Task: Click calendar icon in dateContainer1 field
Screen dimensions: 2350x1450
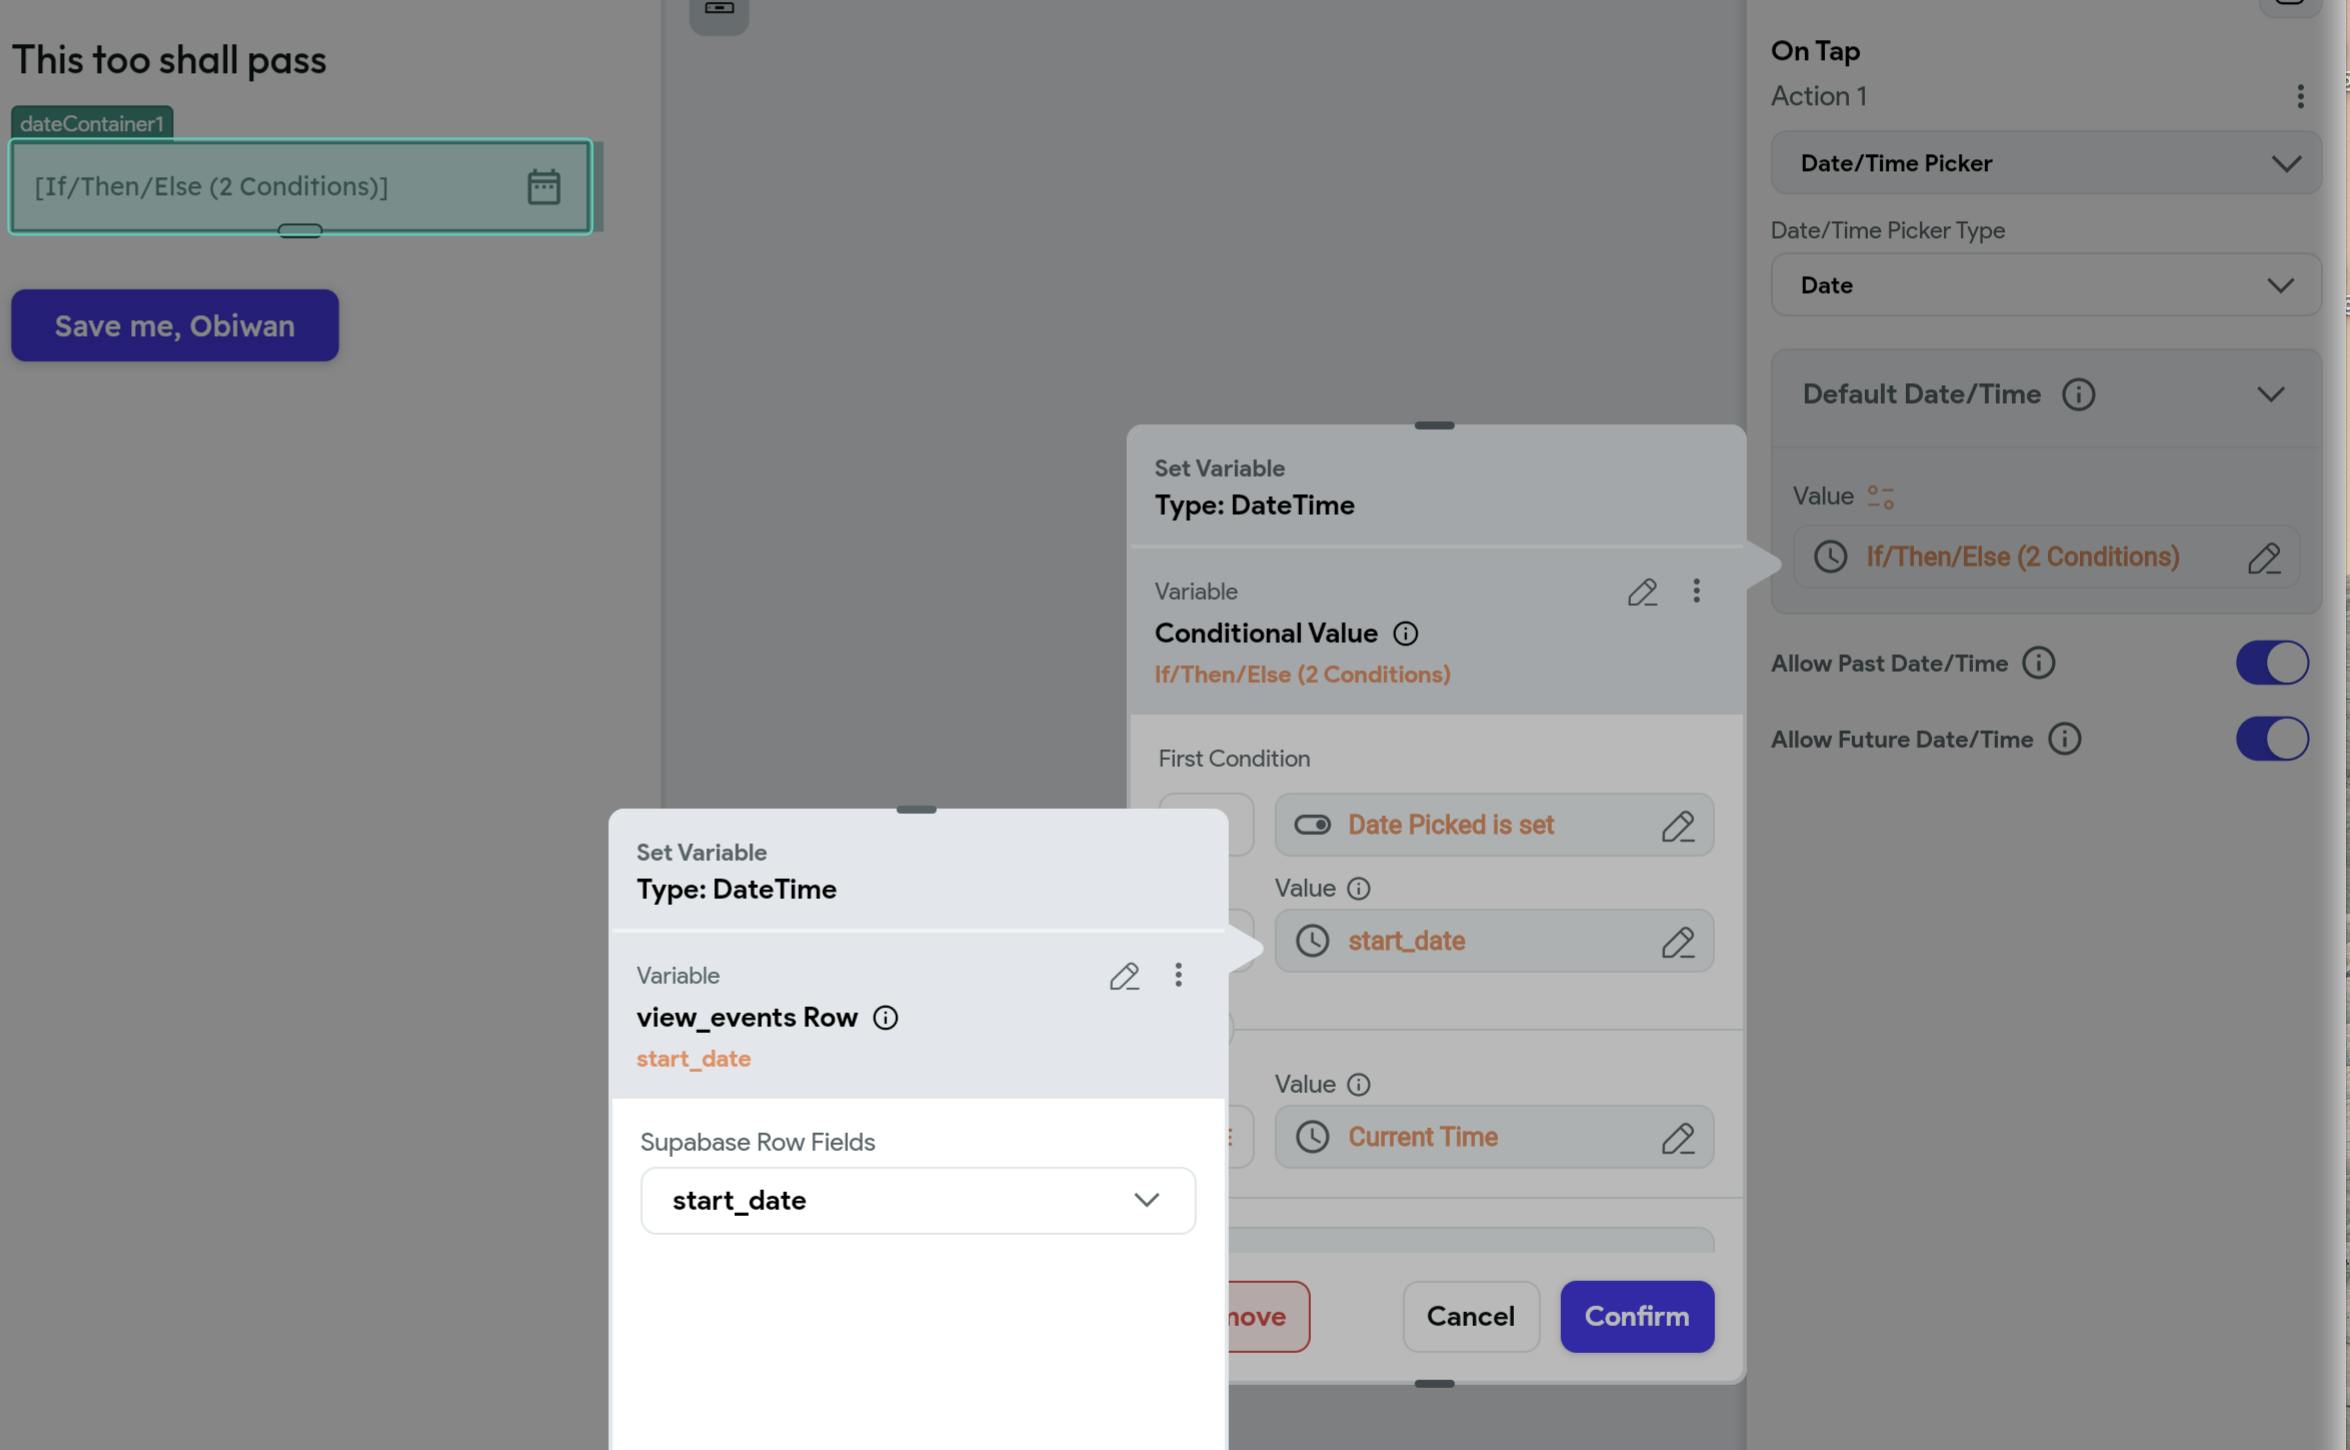Action: (x=543, y=187)
